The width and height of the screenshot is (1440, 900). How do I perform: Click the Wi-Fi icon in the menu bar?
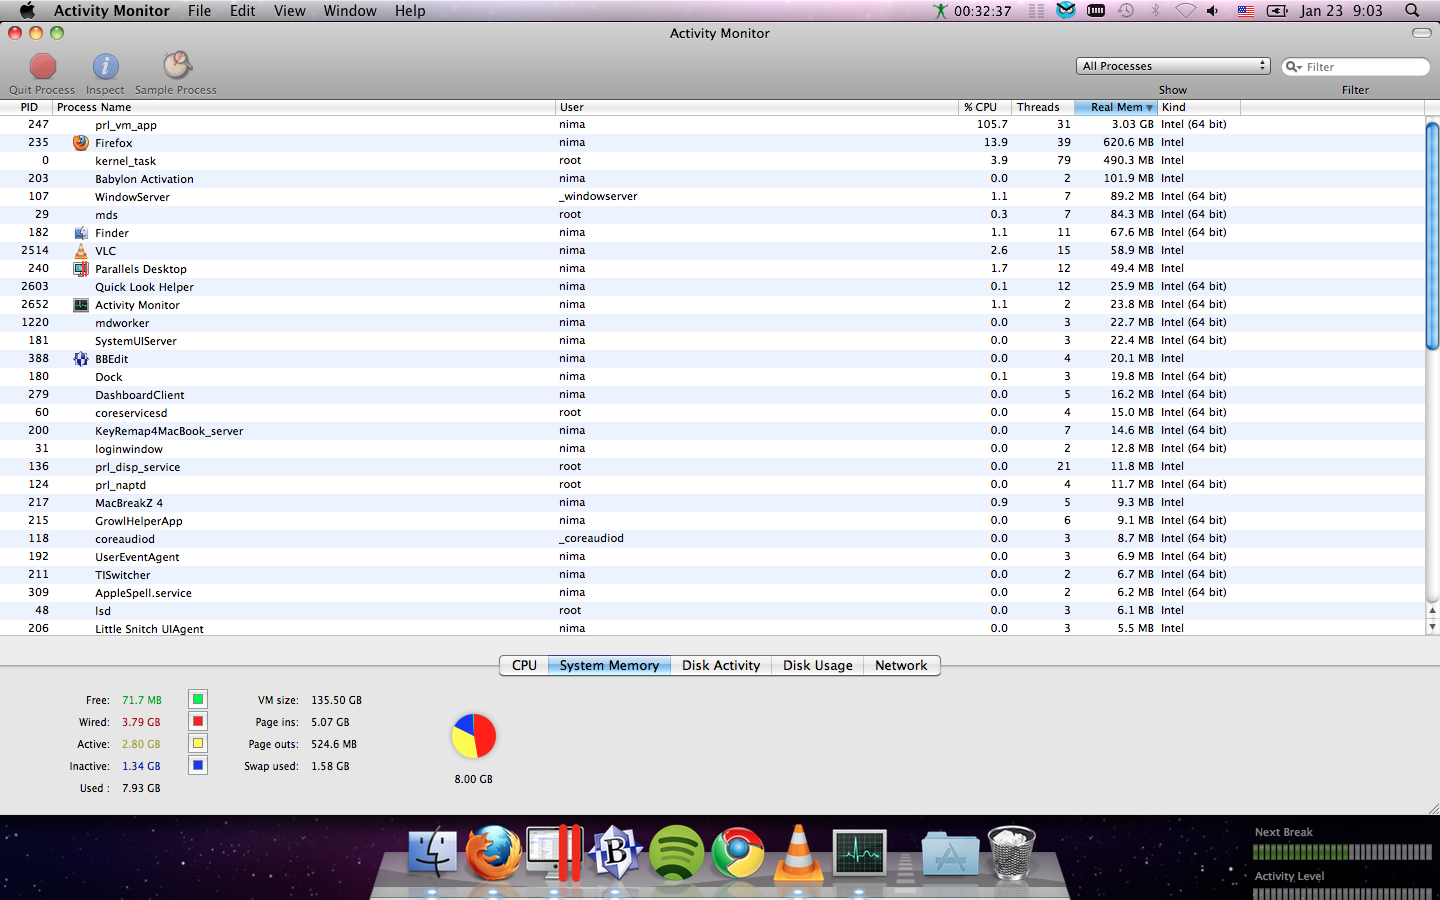pyautogui.click(x=1185, y=10)
